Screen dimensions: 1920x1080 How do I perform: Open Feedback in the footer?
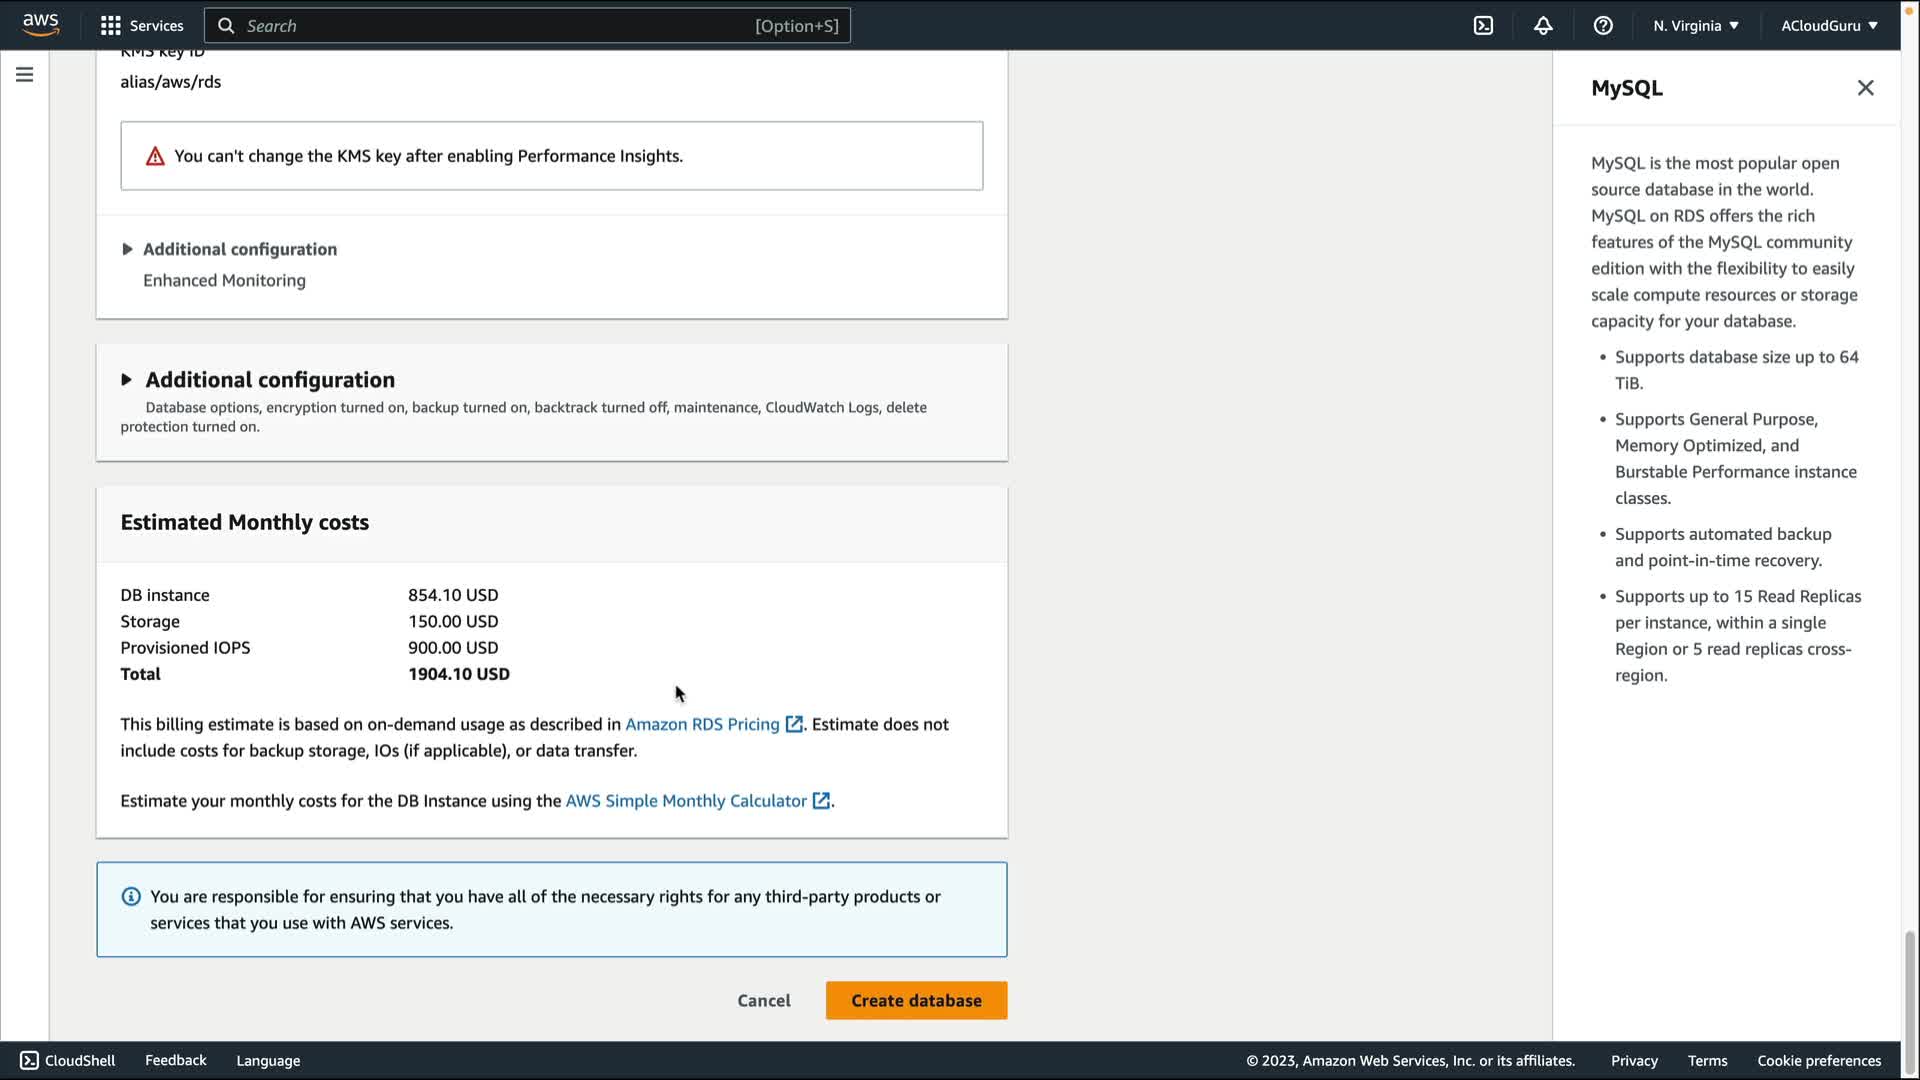point(175,1060)
